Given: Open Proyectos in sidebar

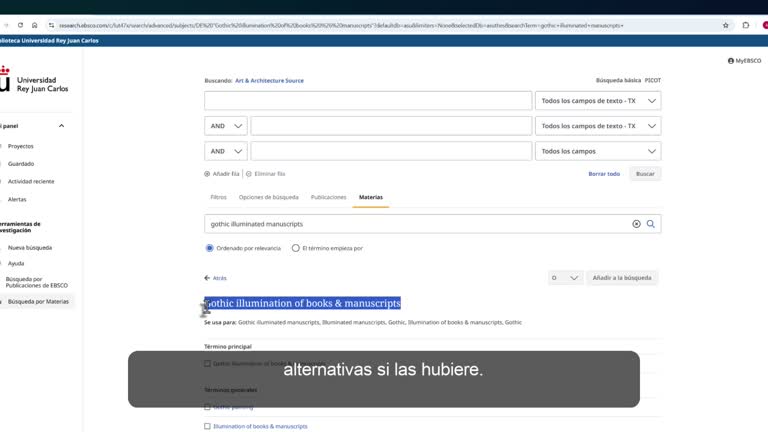Looking at the screenshot, I should [21, 146].
